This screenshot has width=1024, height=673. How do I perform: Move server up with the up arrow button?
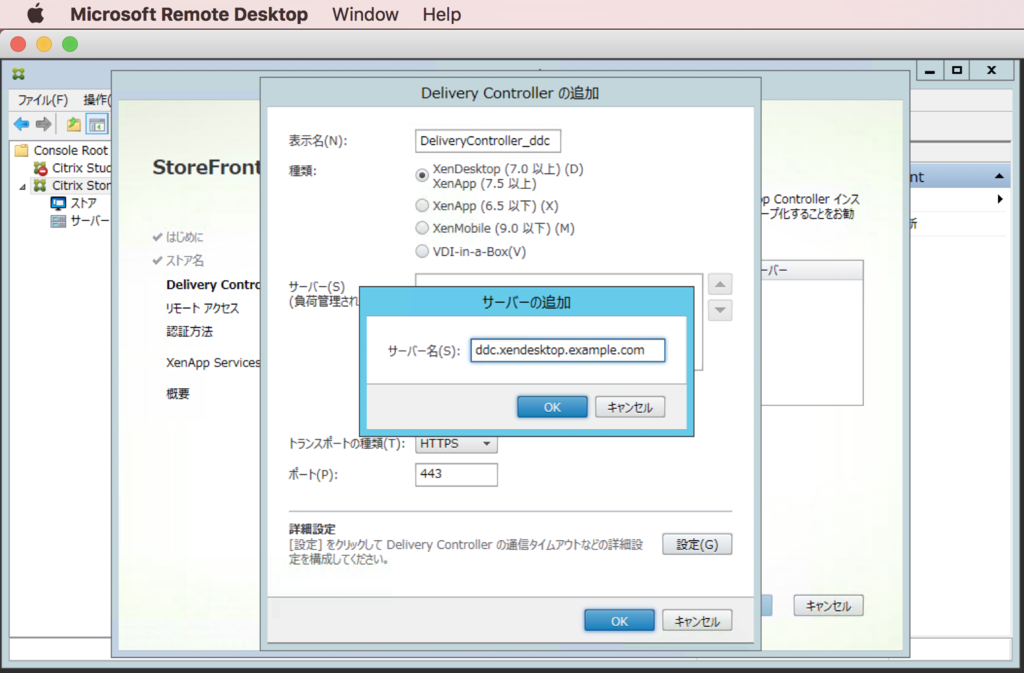click(720, 285)
